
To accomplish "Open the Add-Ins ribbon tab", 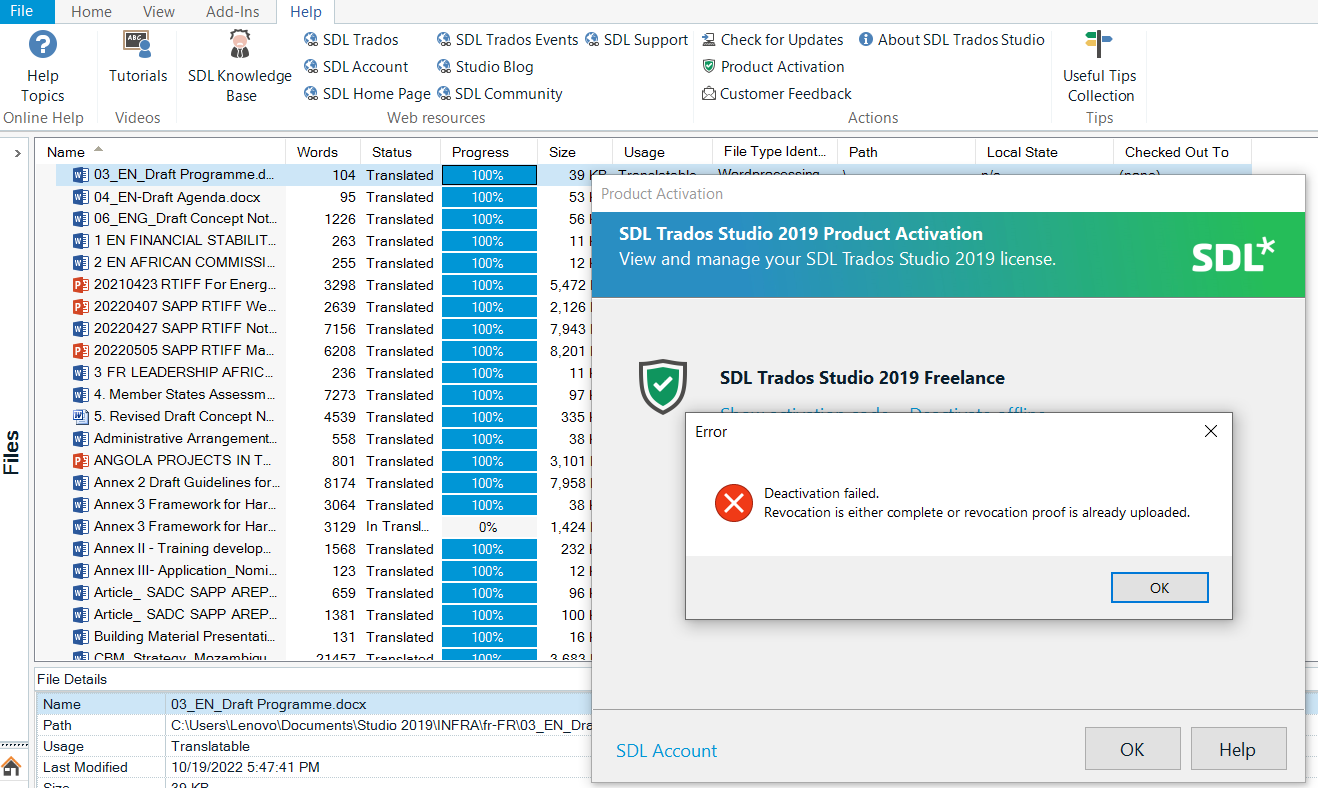I will click(x=233, y=11).
